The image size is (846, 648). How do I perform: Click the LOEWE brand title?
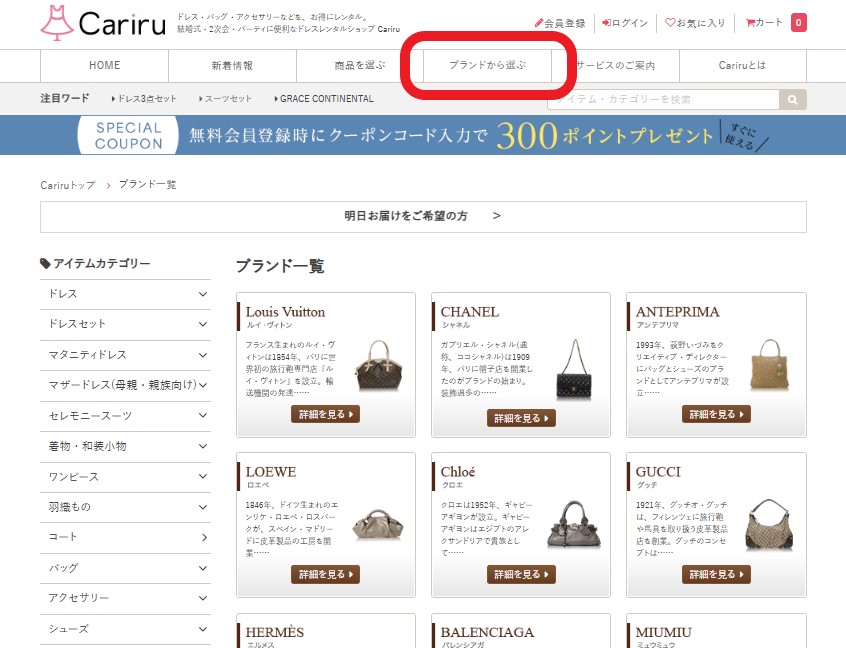click(271, 472)
